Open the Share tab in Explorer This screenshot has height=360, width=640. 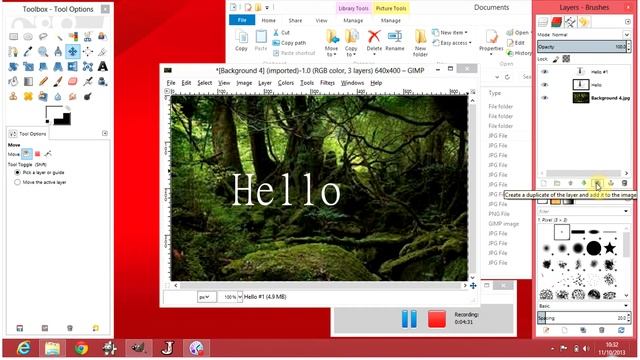295,20
